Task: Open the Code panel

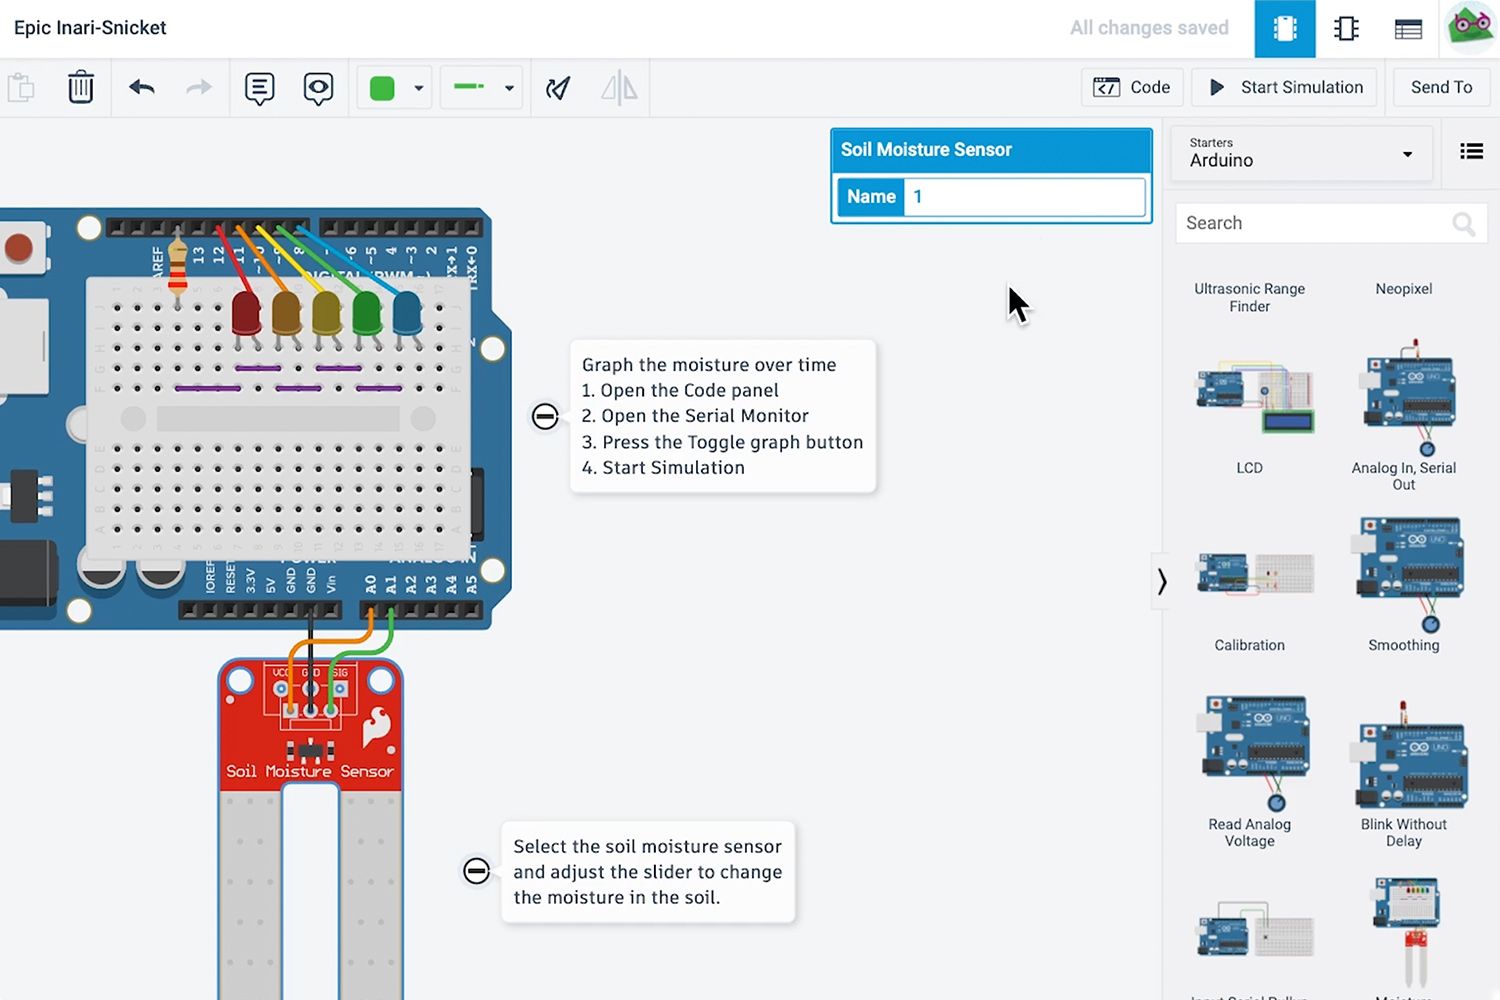Action: pos(1132,87)
